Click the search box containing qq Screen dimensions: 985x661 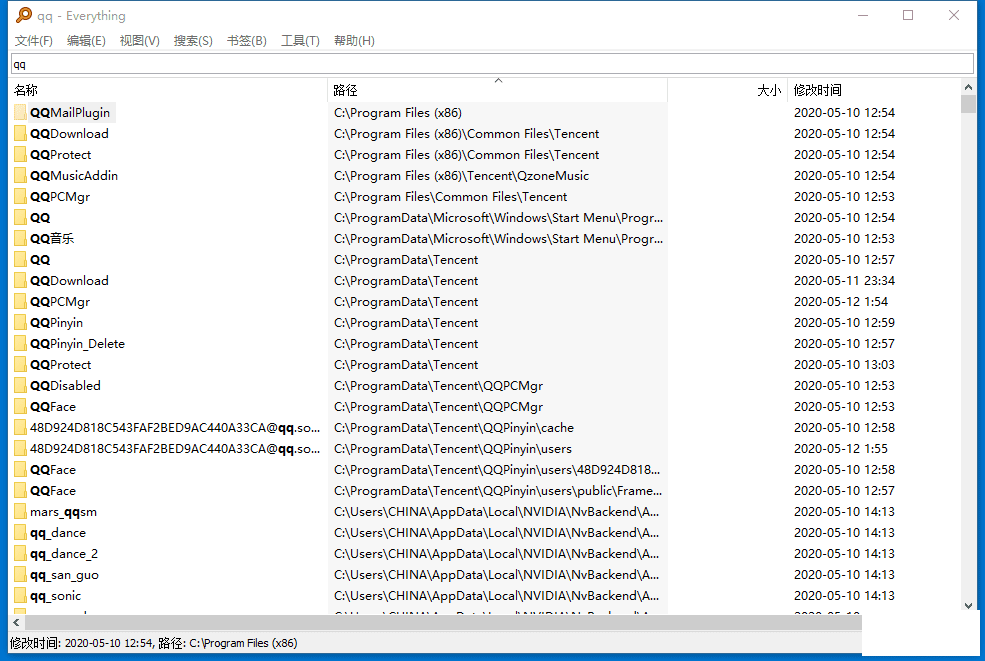492,64
